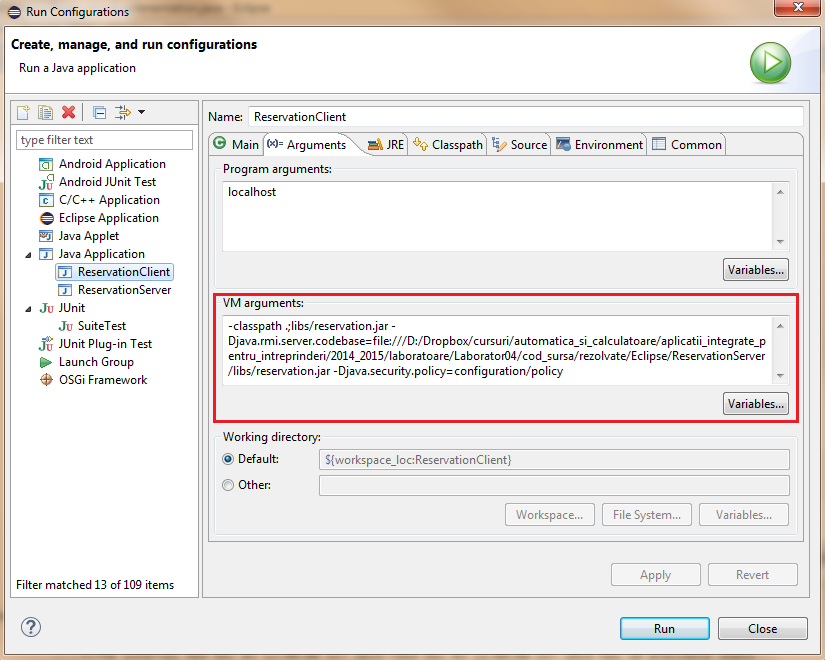Click the C/C++ Application icon
The height and width of the screenshot is (660, 825).
point(46,200)
